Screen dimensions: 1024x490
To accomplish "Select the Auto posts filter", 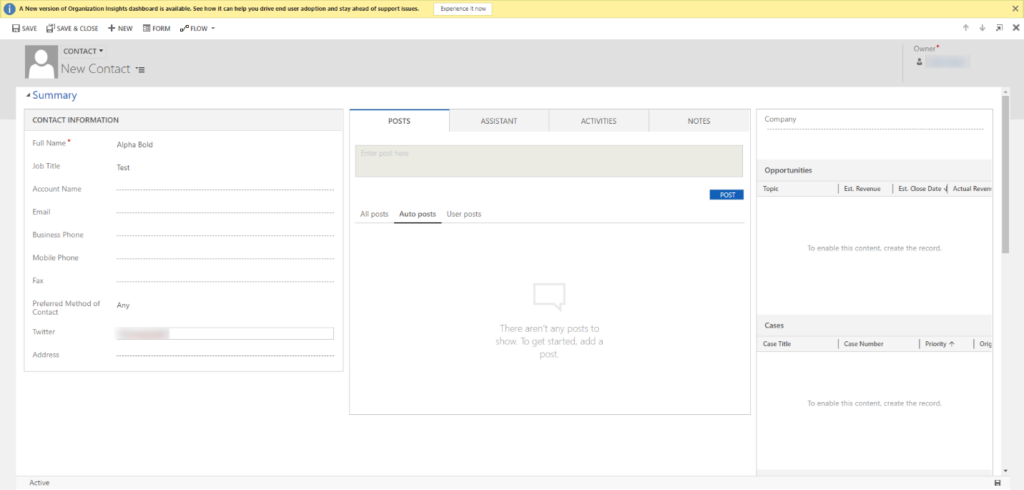I will click(417, 214).
